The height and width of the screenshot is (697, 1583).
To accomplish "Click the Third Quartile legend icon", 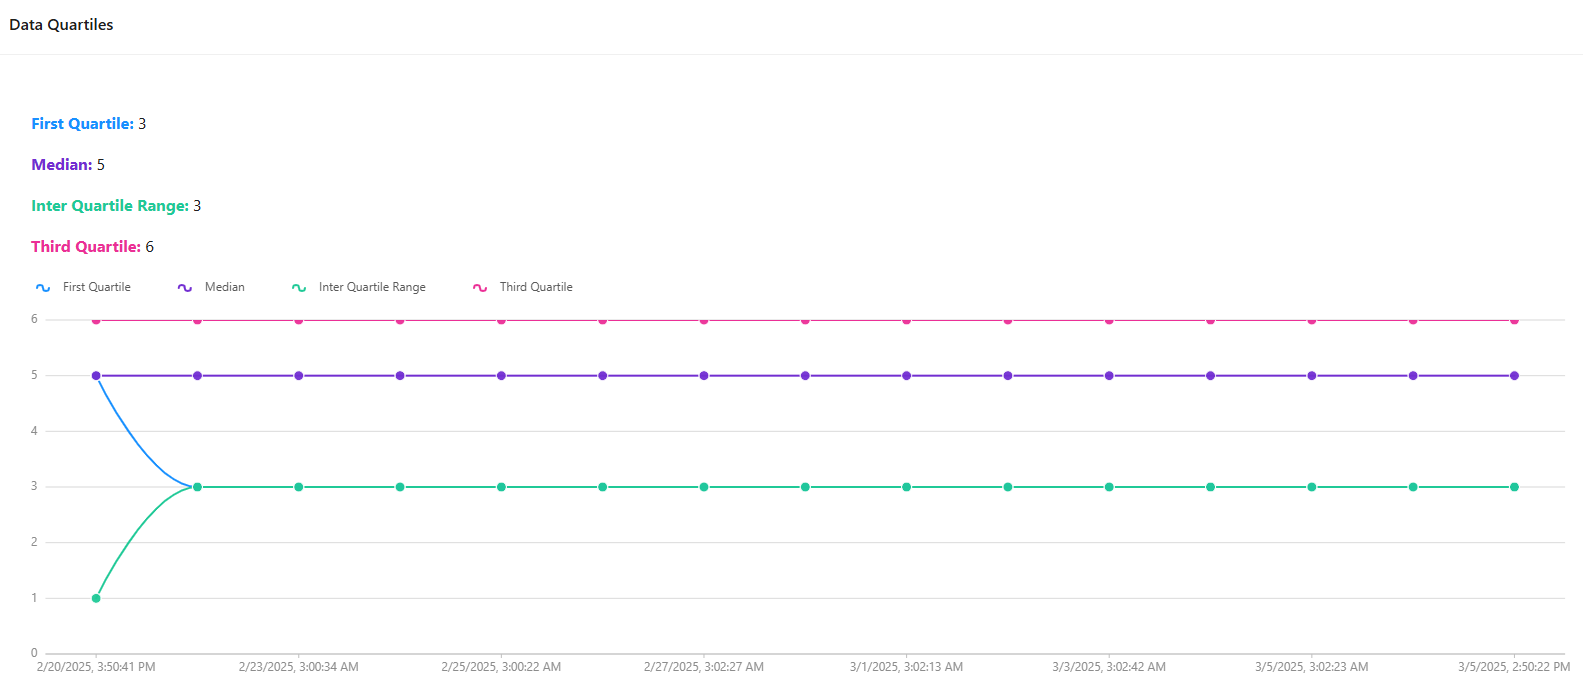I will point(480,288).
